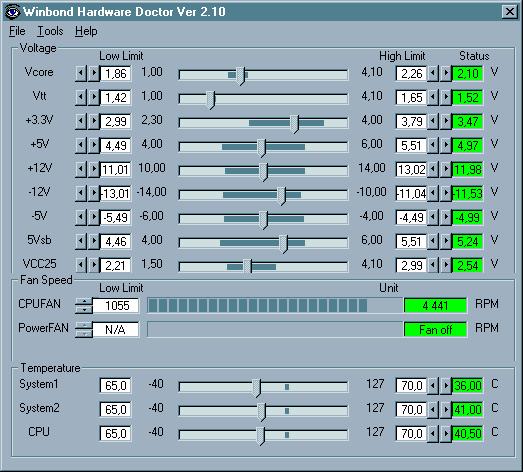Increase +12V low limit with right arrow
The width and height of the screenshot is (523, 472).
[x=94, y=169]
